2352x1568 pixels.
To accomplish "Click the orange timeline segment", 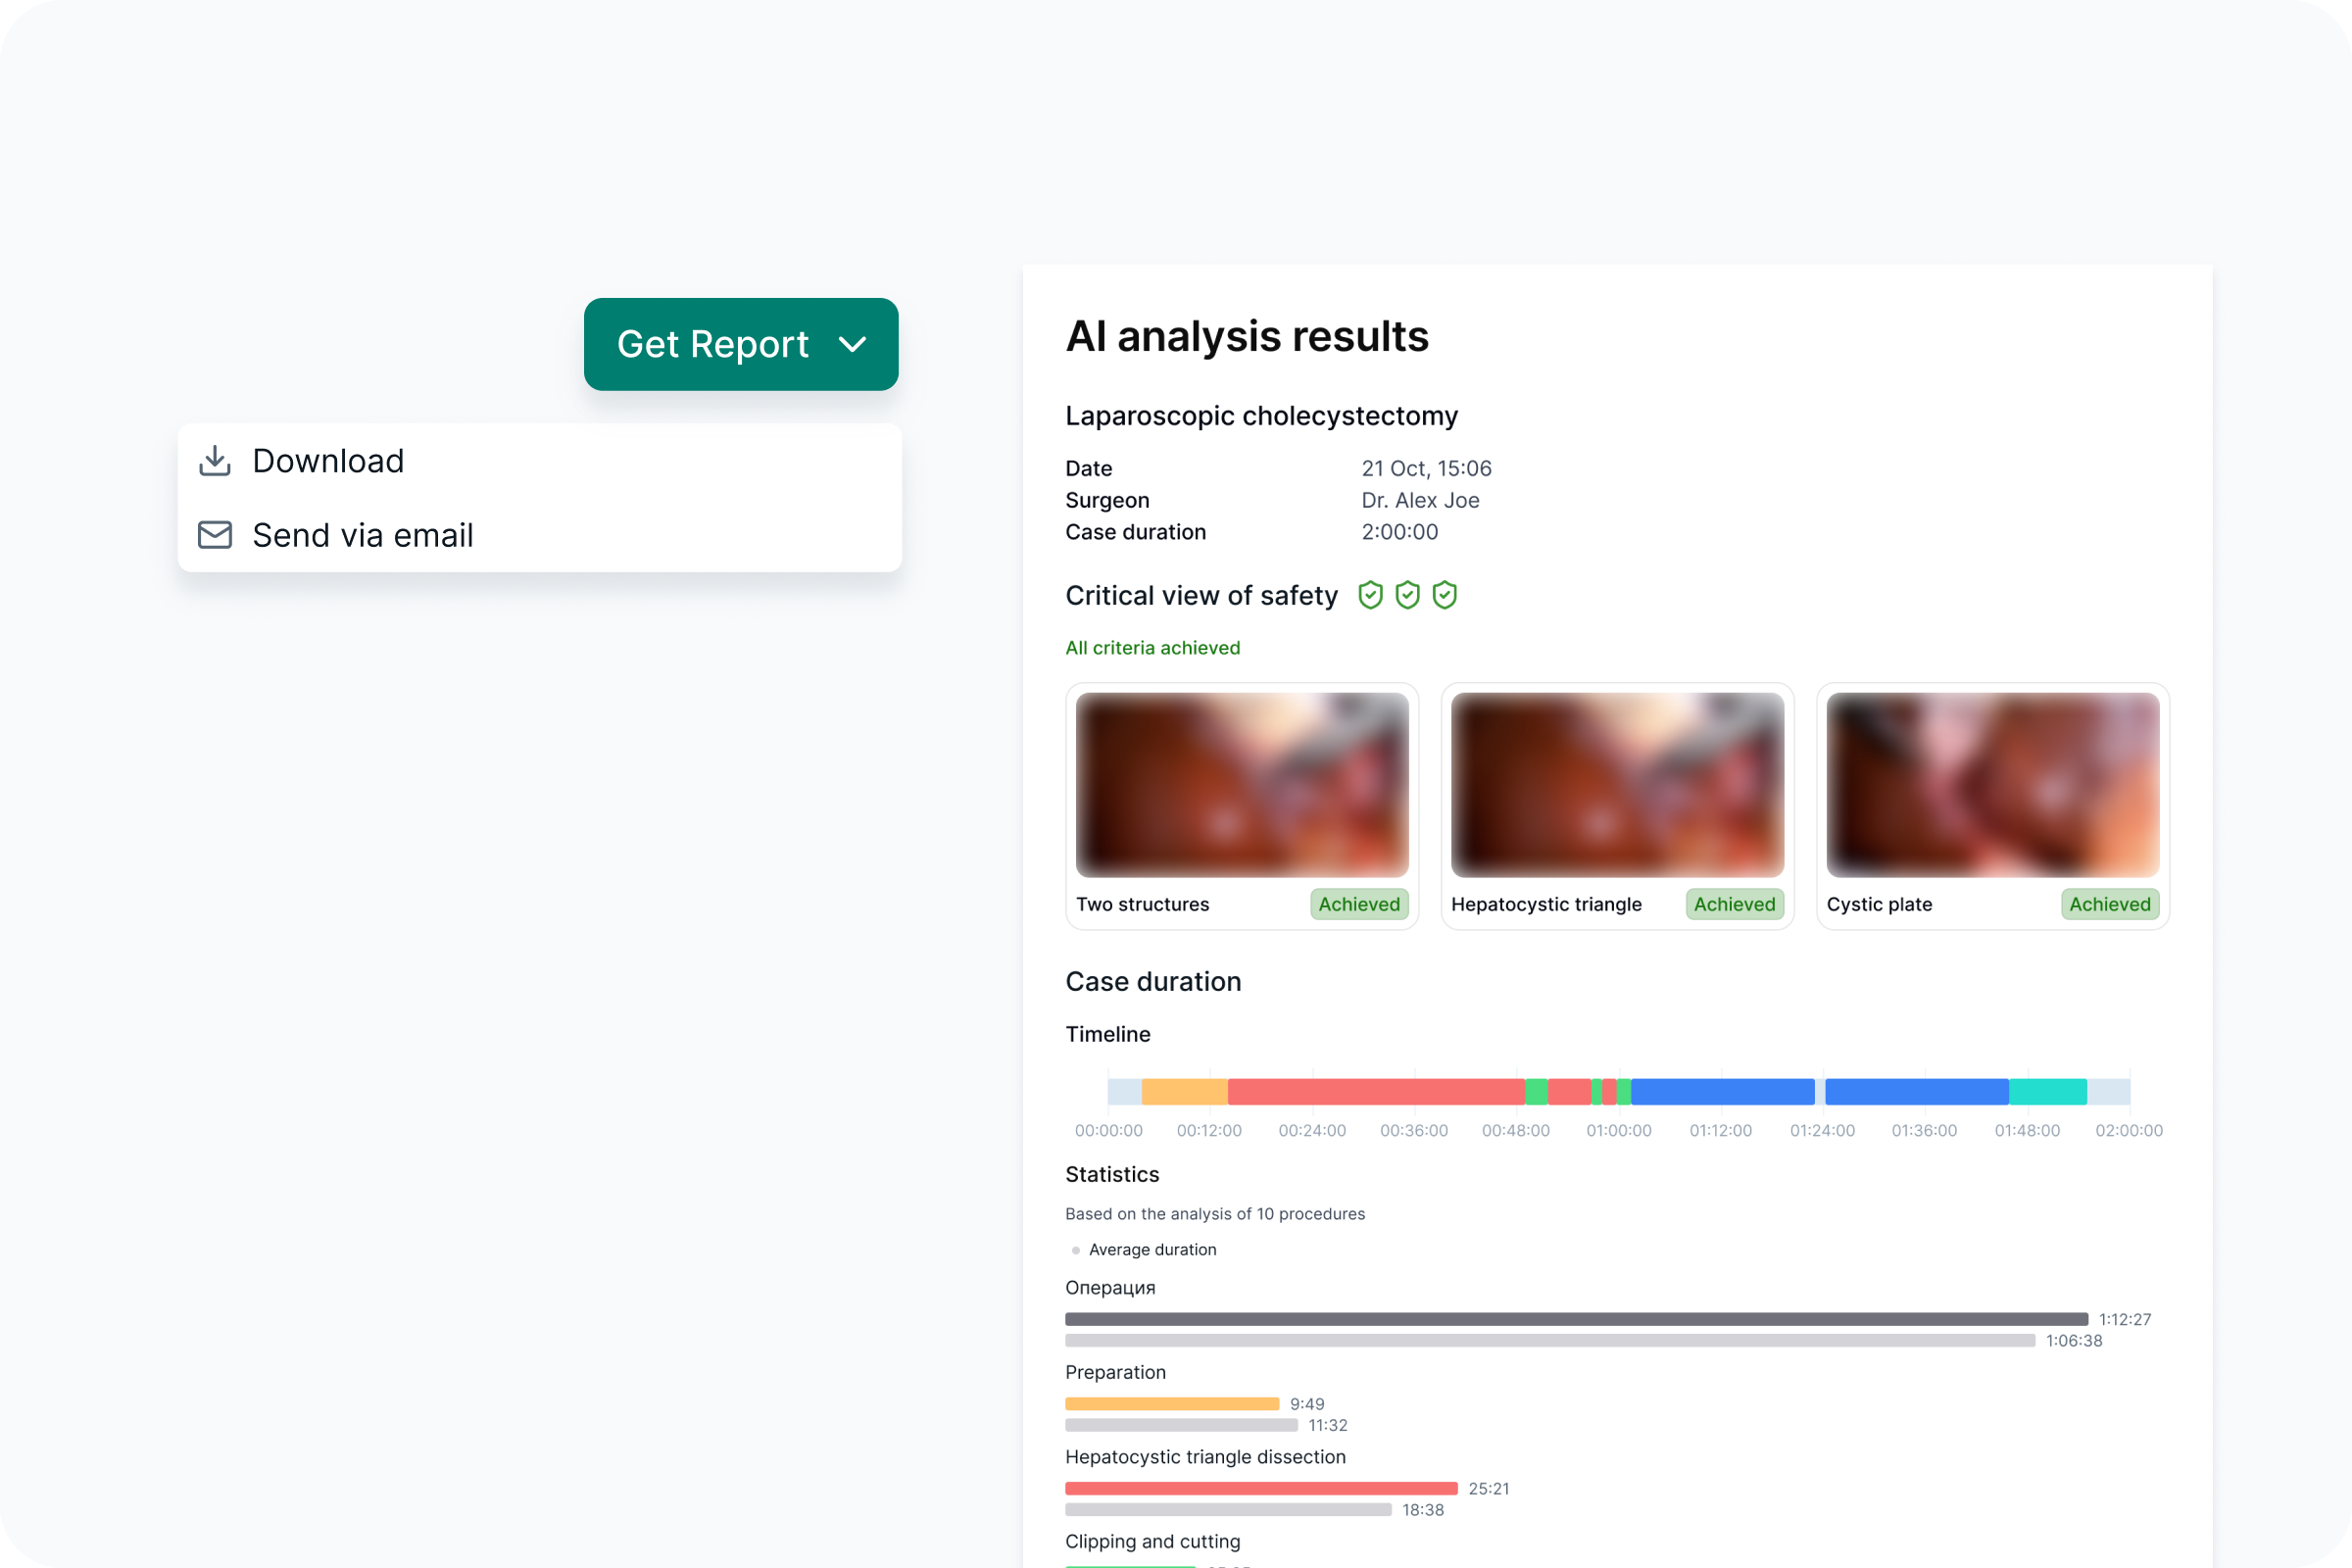I will (x=1184, y=1092).
